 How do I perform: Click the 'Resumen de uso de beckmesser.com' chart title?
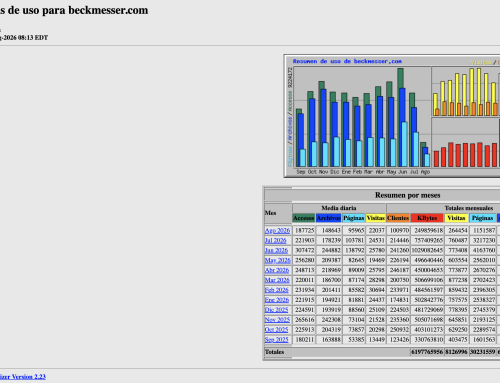coord(347,61)
